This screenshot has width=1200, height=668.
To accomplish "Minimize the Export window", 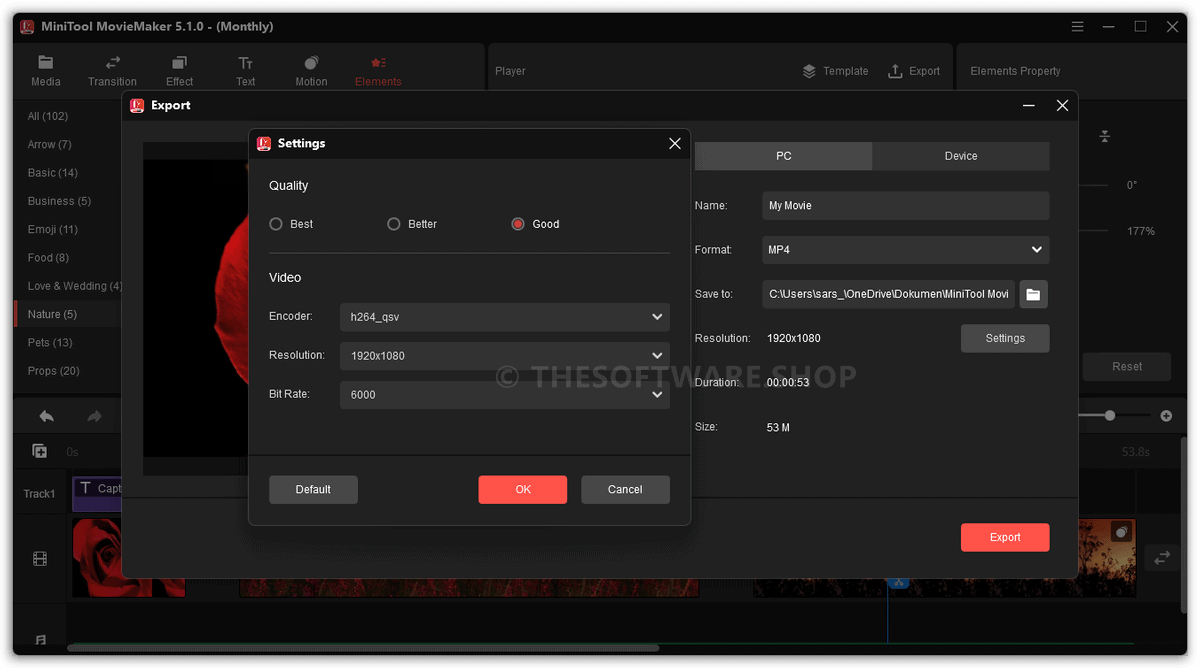I will [x=1029, y=106].
